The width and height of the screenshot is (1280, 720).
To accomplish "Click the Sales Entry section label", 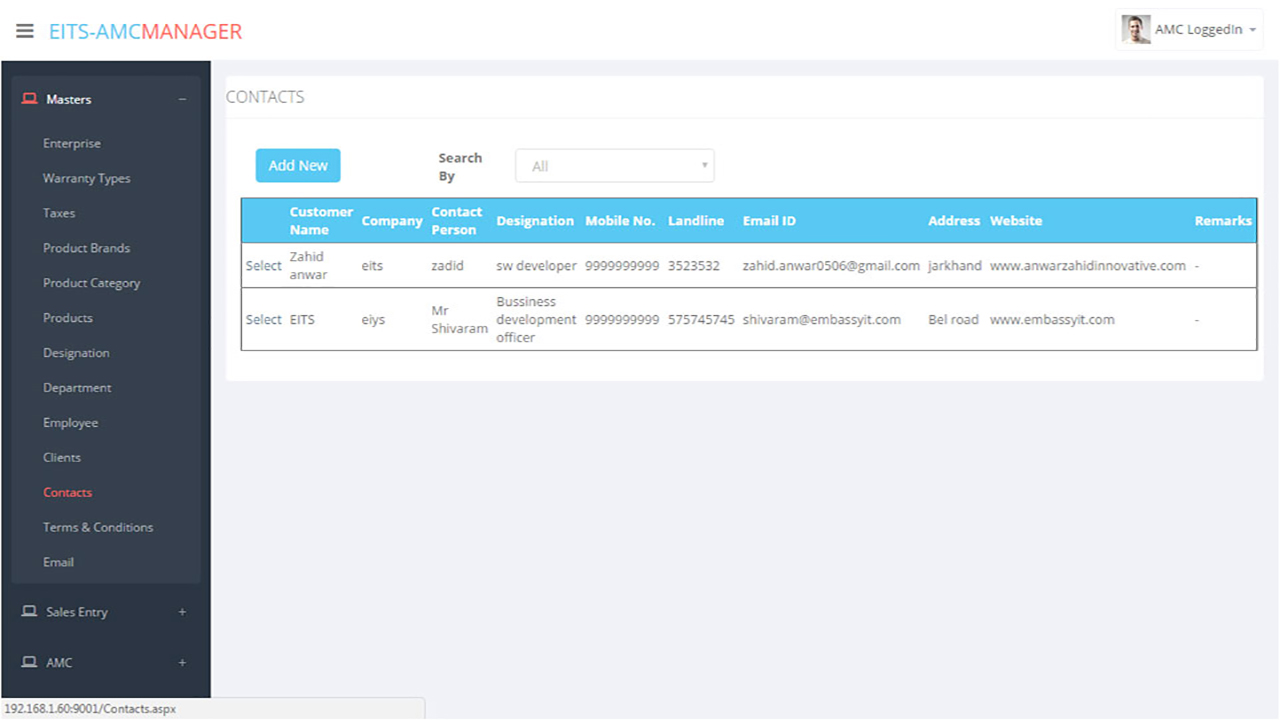I will tap(76, 612).
